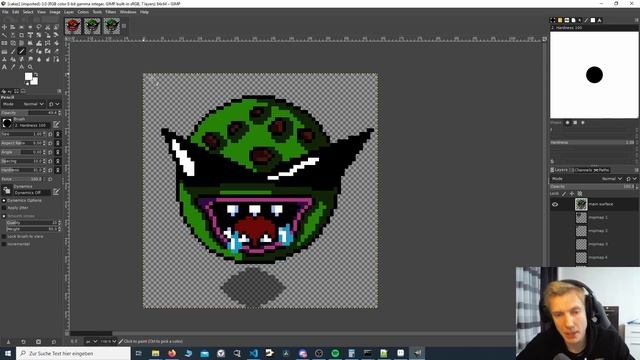Viewport: 640px width, 360px height.
Task: Select the Paintbrush tool beside Pencil
Action: tap(13, 51)
